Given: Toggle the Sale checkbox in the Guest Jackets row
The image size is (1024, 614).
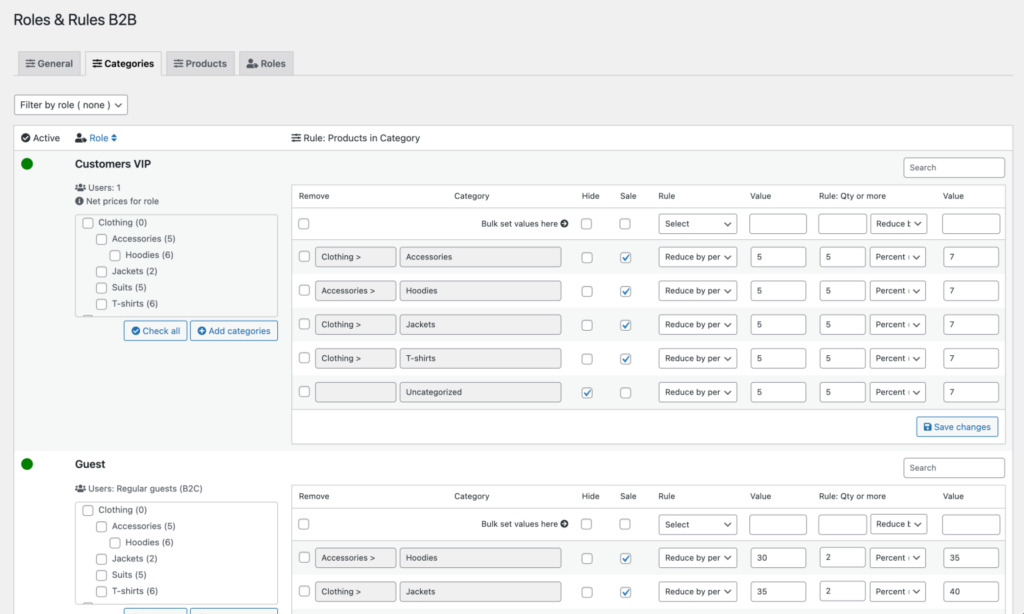Looking at the screenshot, I should click(626, 592).
